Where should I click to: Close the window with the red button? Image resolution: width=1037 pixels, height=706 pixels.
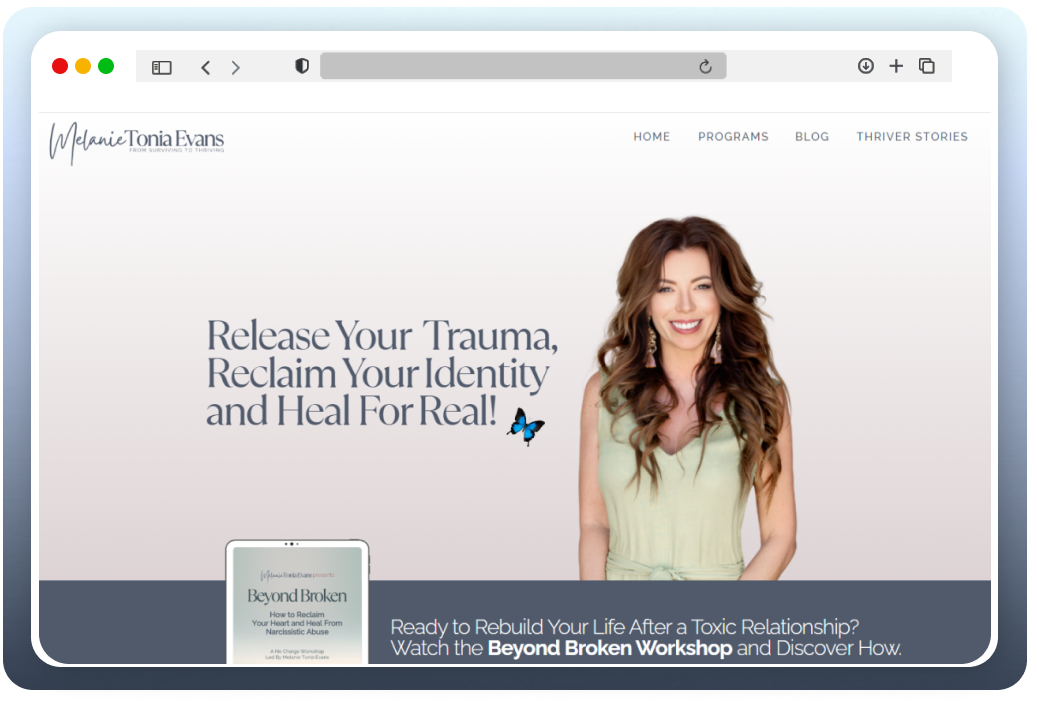click(60, 66)
